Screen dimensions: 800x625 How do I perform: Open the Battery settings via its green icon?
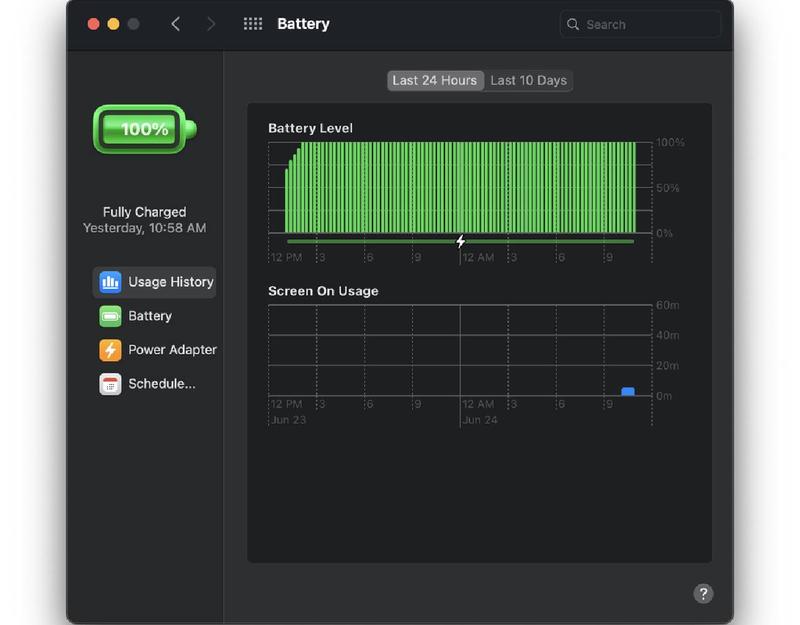tap(110, 316)
